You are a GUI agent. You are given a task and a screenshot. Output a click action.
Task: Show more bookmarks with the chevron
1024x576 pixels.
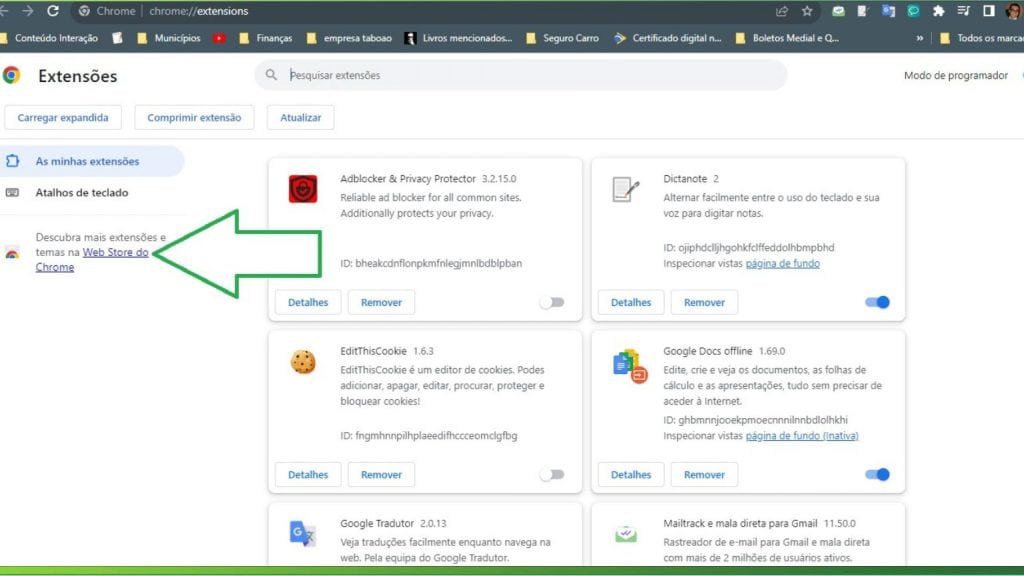tap(920, 38)
